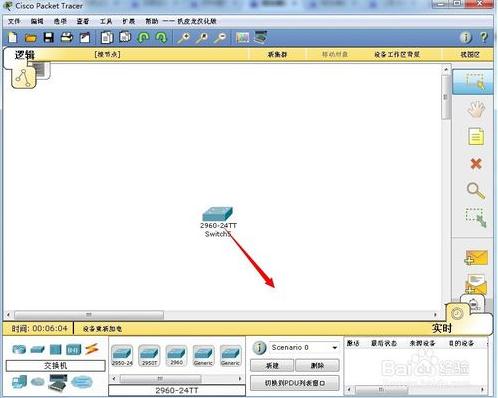
Task: Click the 新建 new scenario button
Action: 272,366
